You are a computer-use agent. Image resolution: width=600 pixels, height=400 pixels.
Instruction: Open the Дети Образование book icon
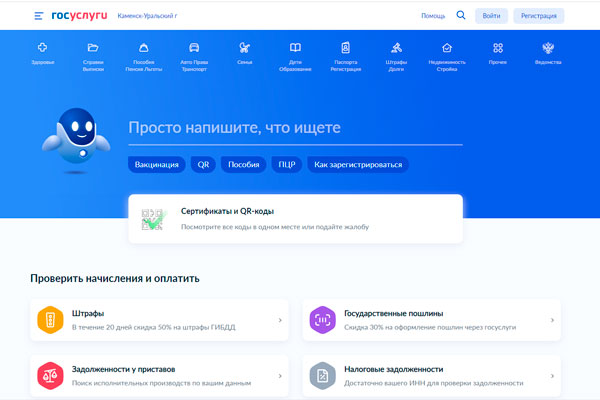click(295, 47)
